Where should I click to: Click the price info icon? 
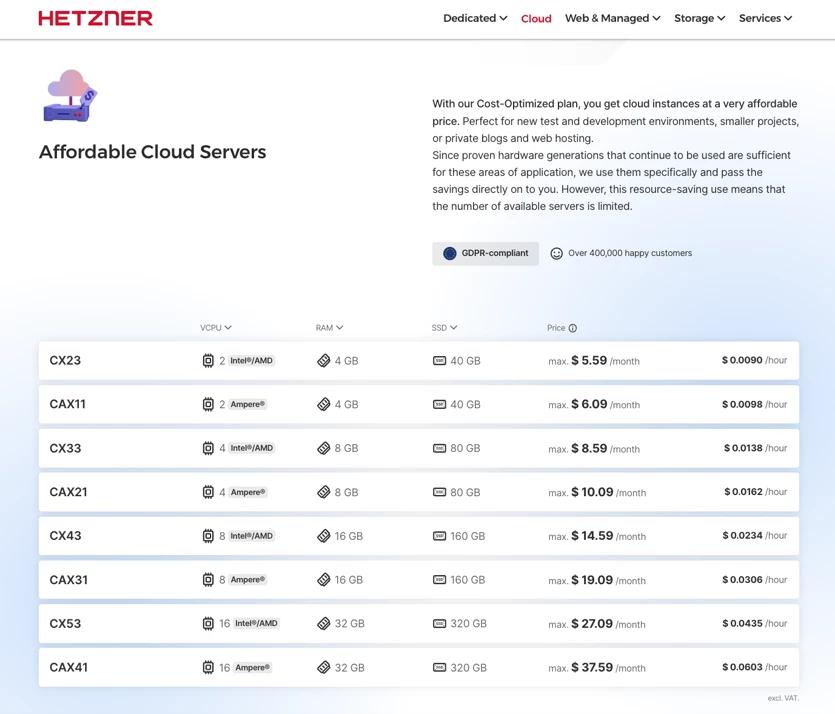click(572, 328)
